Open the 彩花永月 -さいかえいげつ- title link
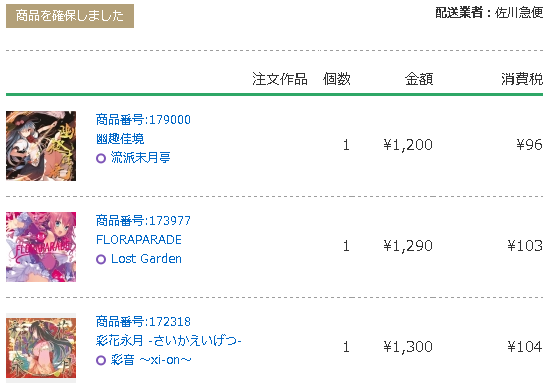This screenshot has width=550, height=385. [169, 340]
